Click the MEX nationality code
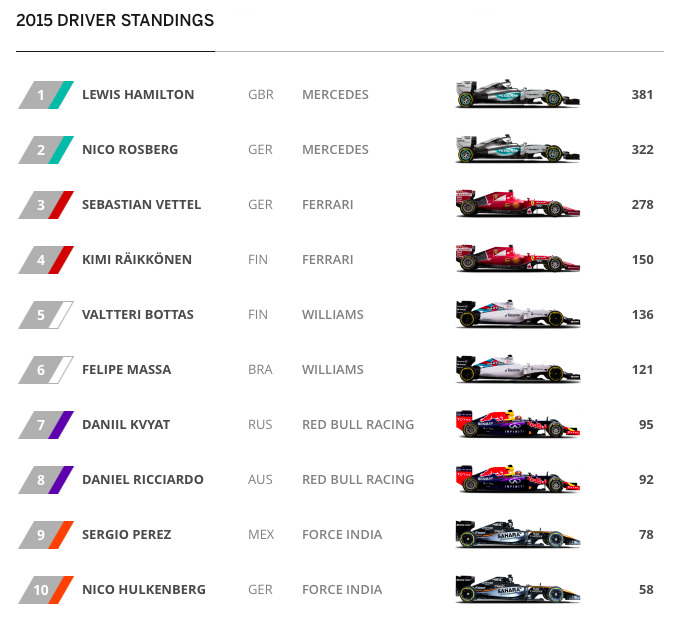 click(x=261, y=535)
